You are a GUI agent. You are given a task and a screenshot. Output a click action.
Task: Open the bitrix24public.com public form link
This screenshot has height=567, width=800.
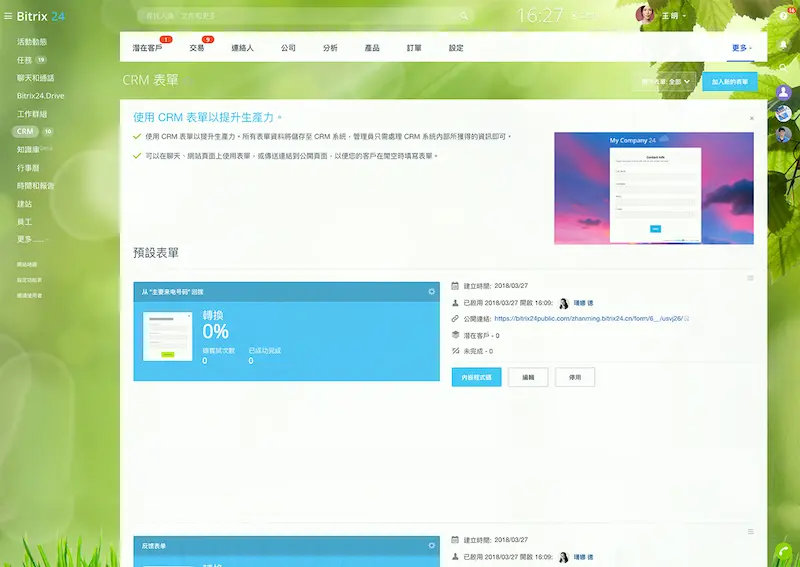(x=588, y=318)
